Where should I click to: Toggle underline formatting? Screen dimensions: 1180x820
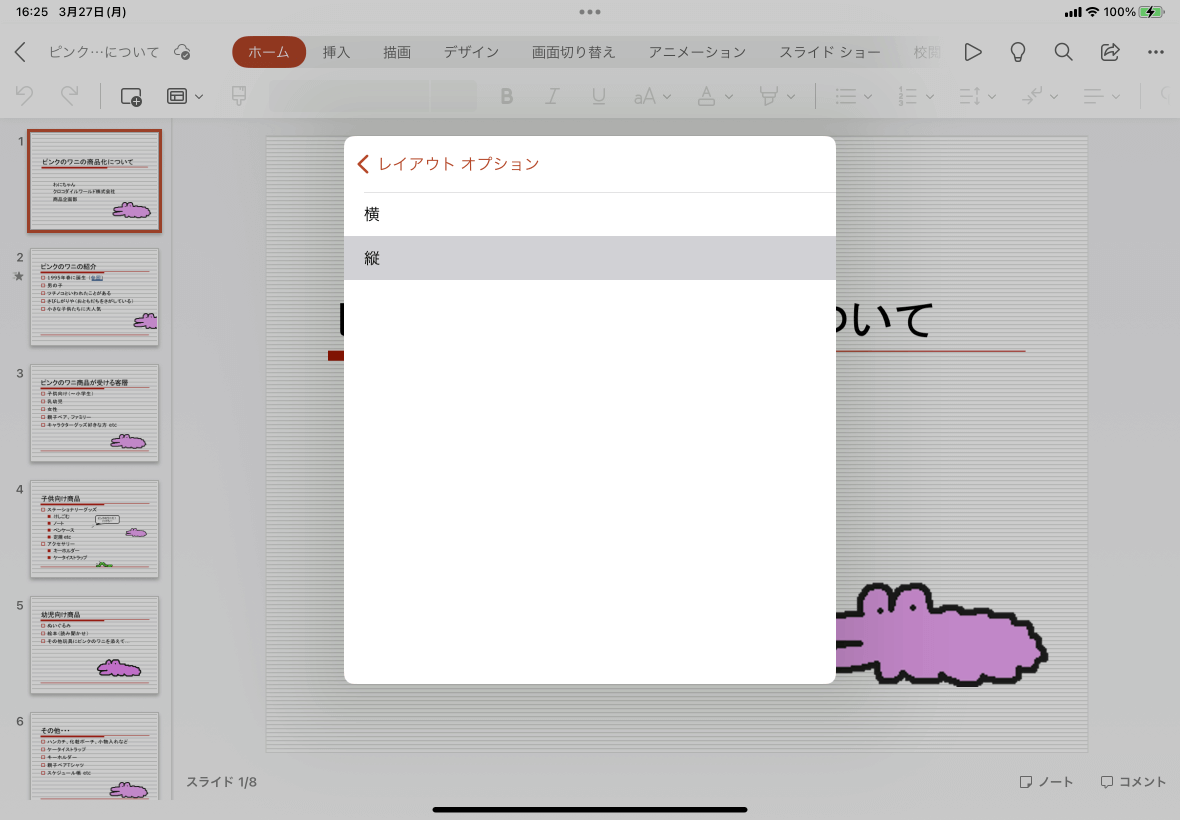pyautogui.click(x=598, y=96)
